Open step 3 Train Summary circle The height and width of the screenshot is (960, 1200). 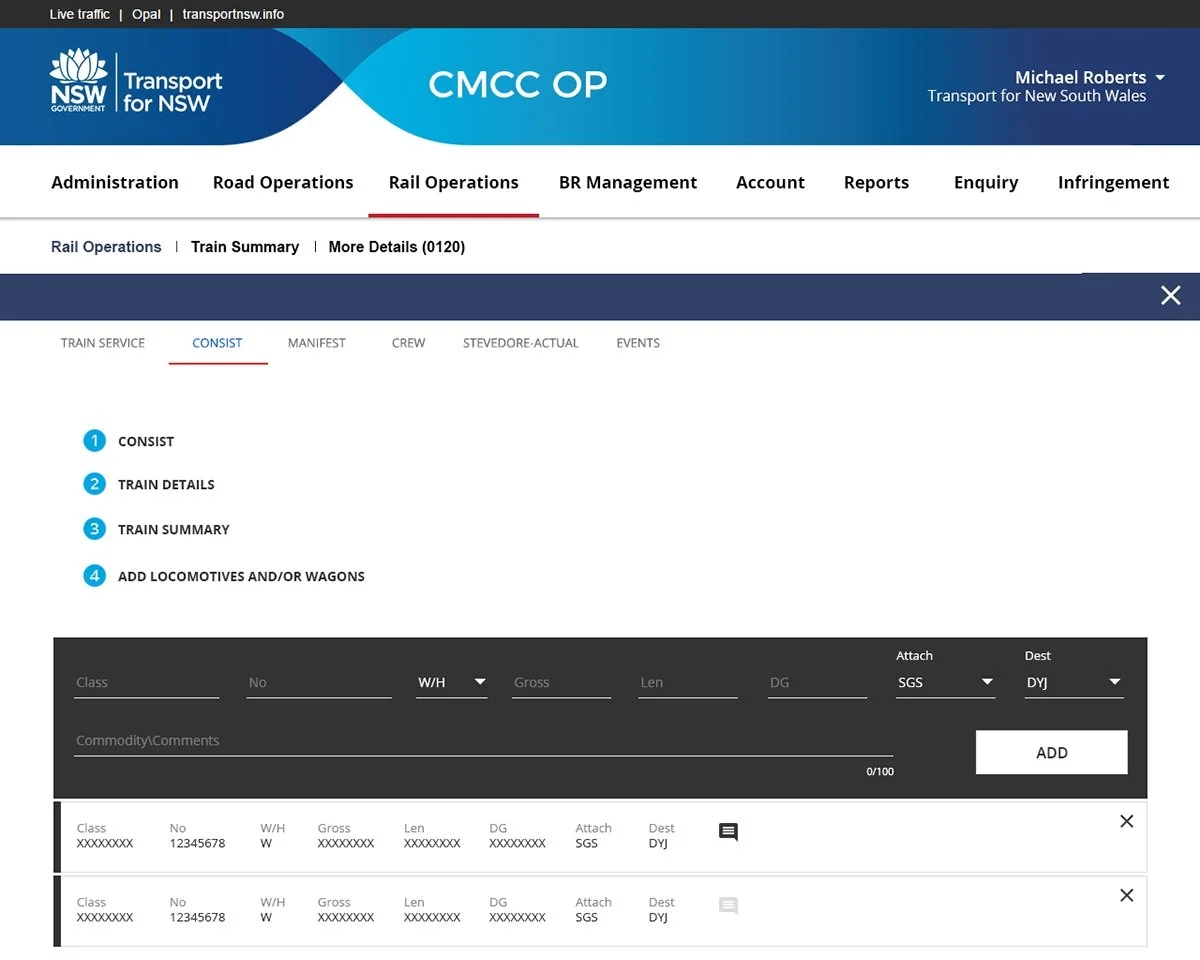[94, 528]
